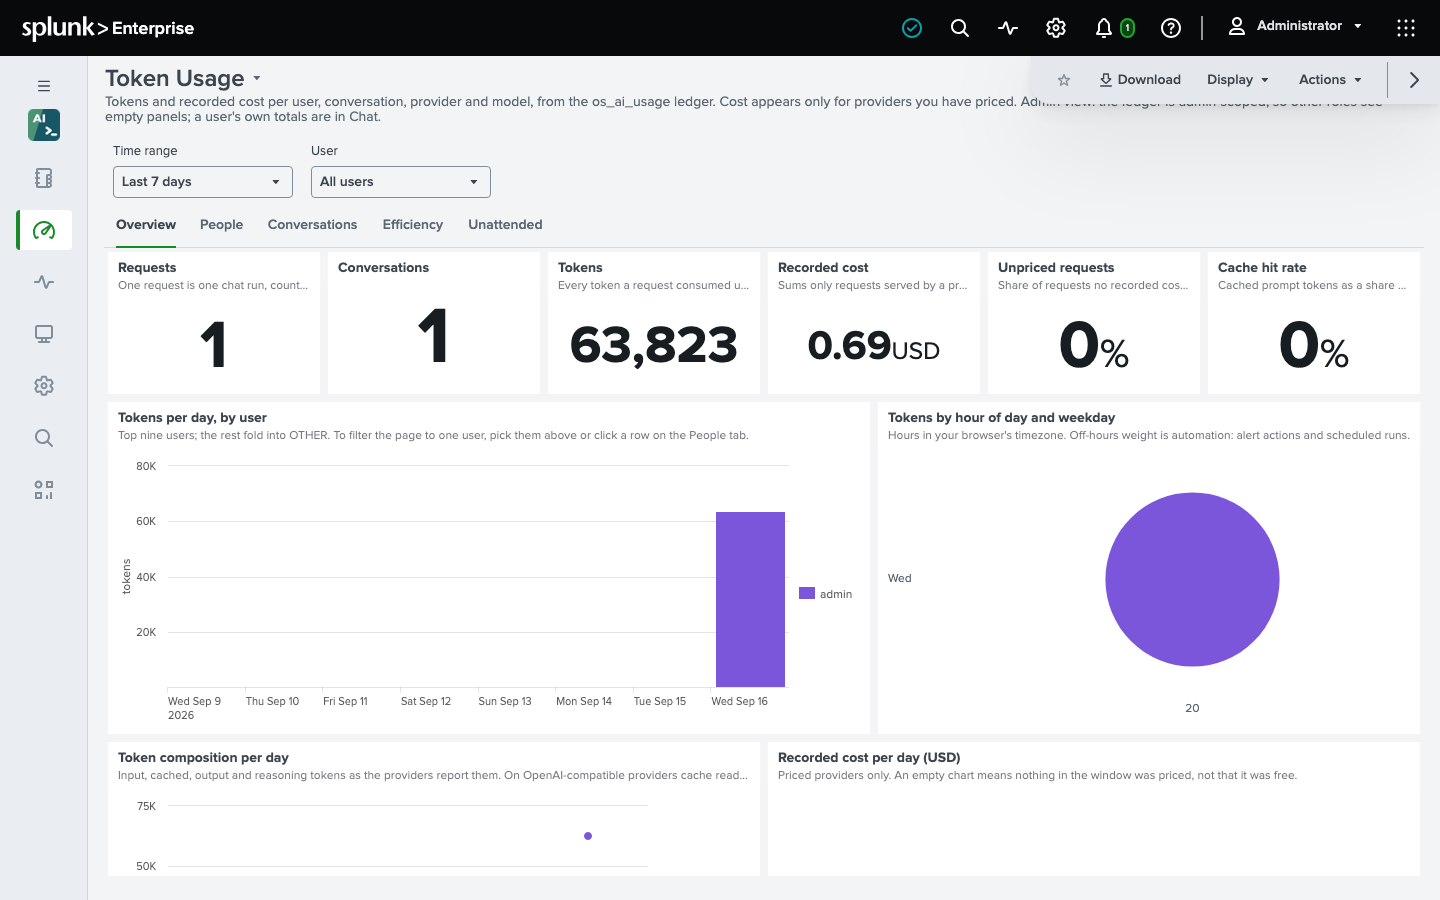The width and height of the screenshot is (1440, 900).
Task: Click the purple Wed hour bubble
Action: coord(1192,579)
